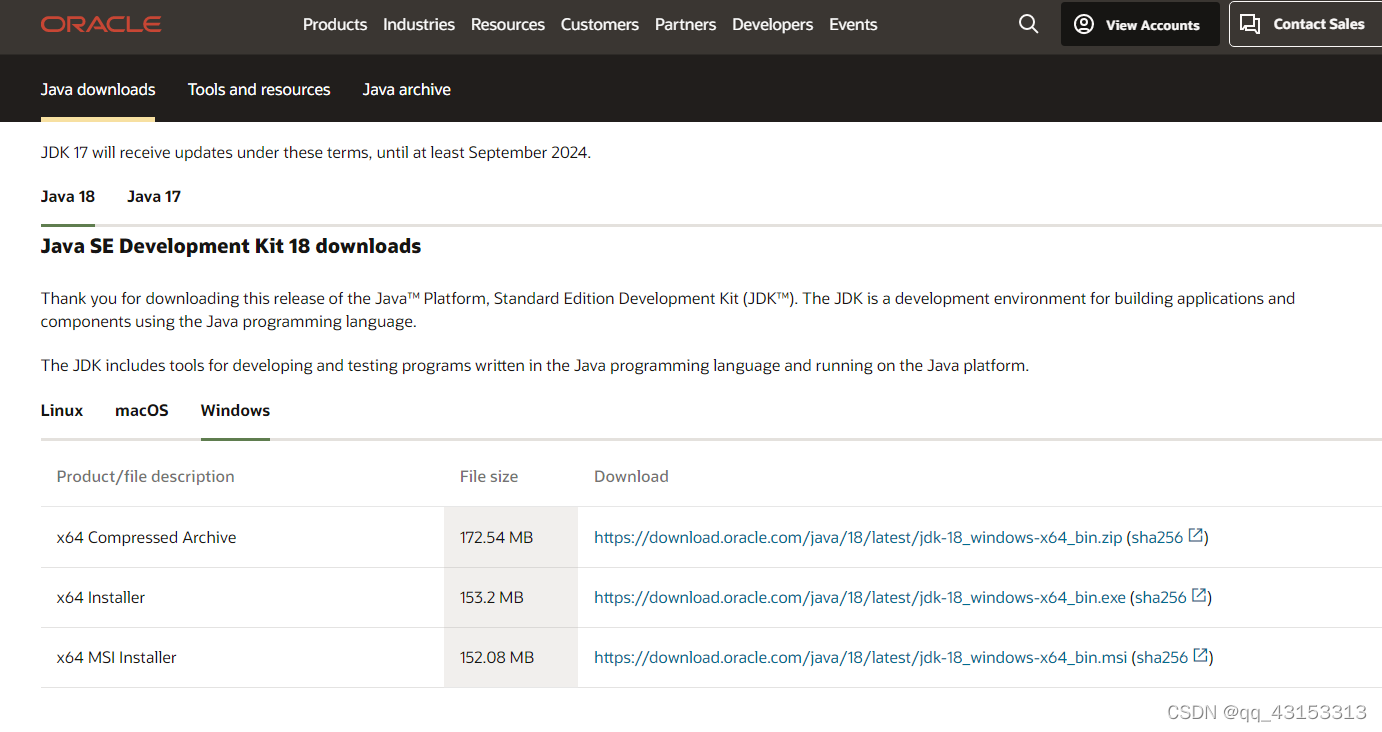Click the 172.54 MB file size
1382x732 pixels.
(497, 537)
